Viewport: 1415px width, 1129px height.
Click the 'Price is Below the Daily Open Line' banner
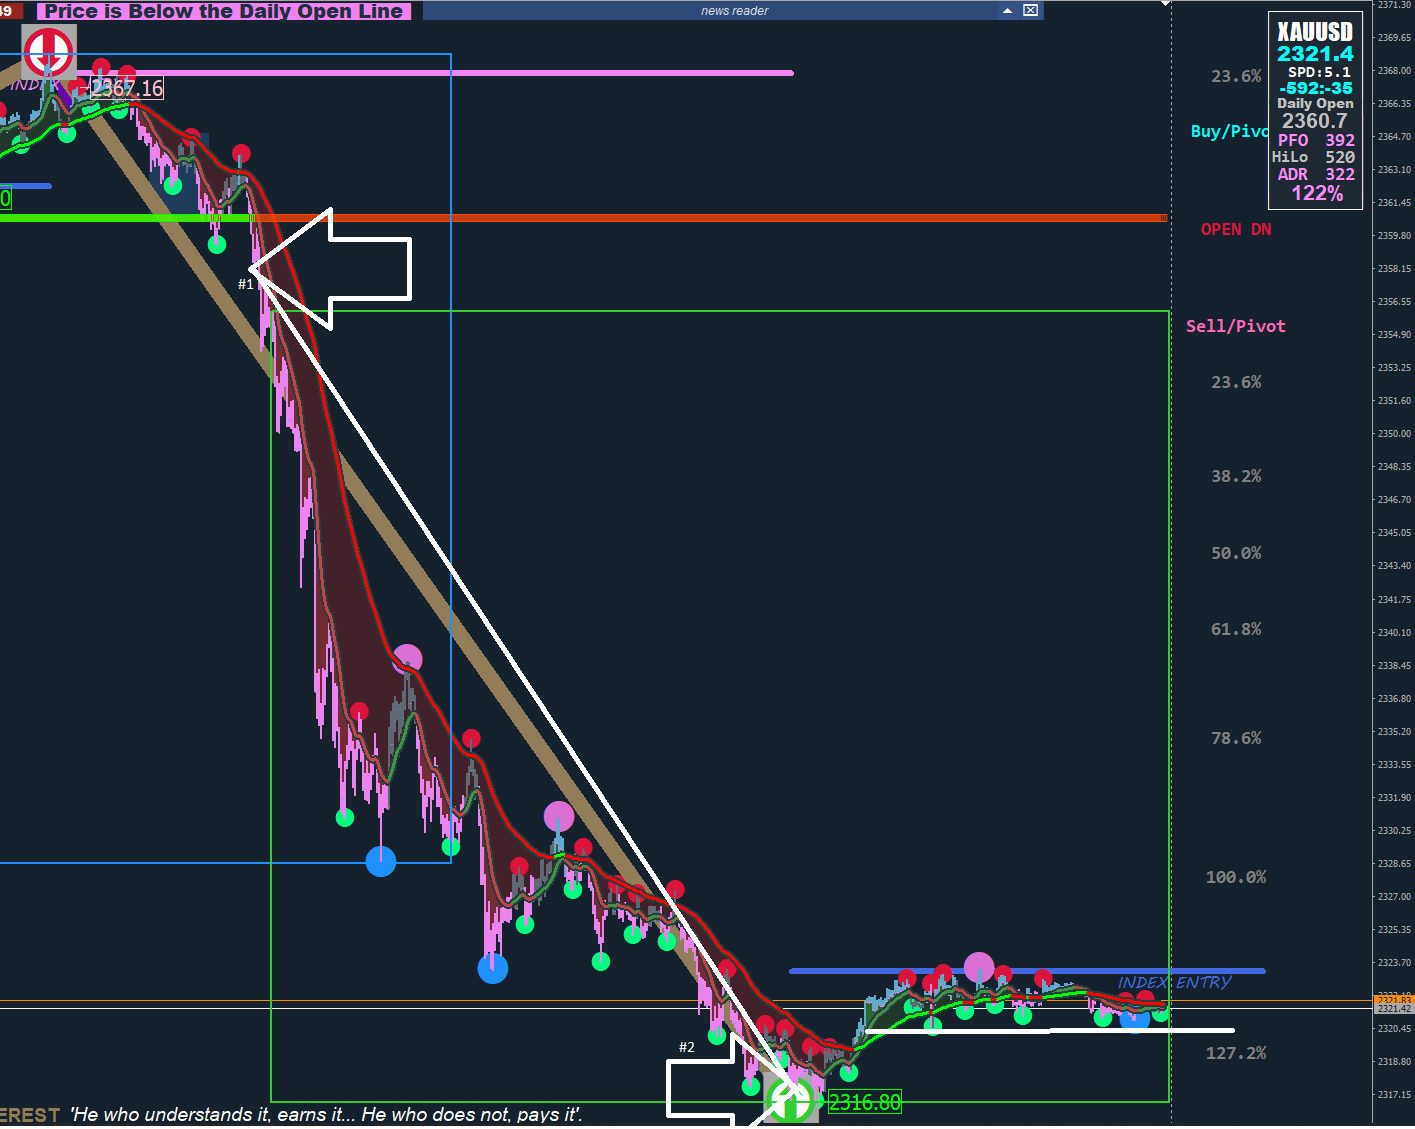[224, 11]
